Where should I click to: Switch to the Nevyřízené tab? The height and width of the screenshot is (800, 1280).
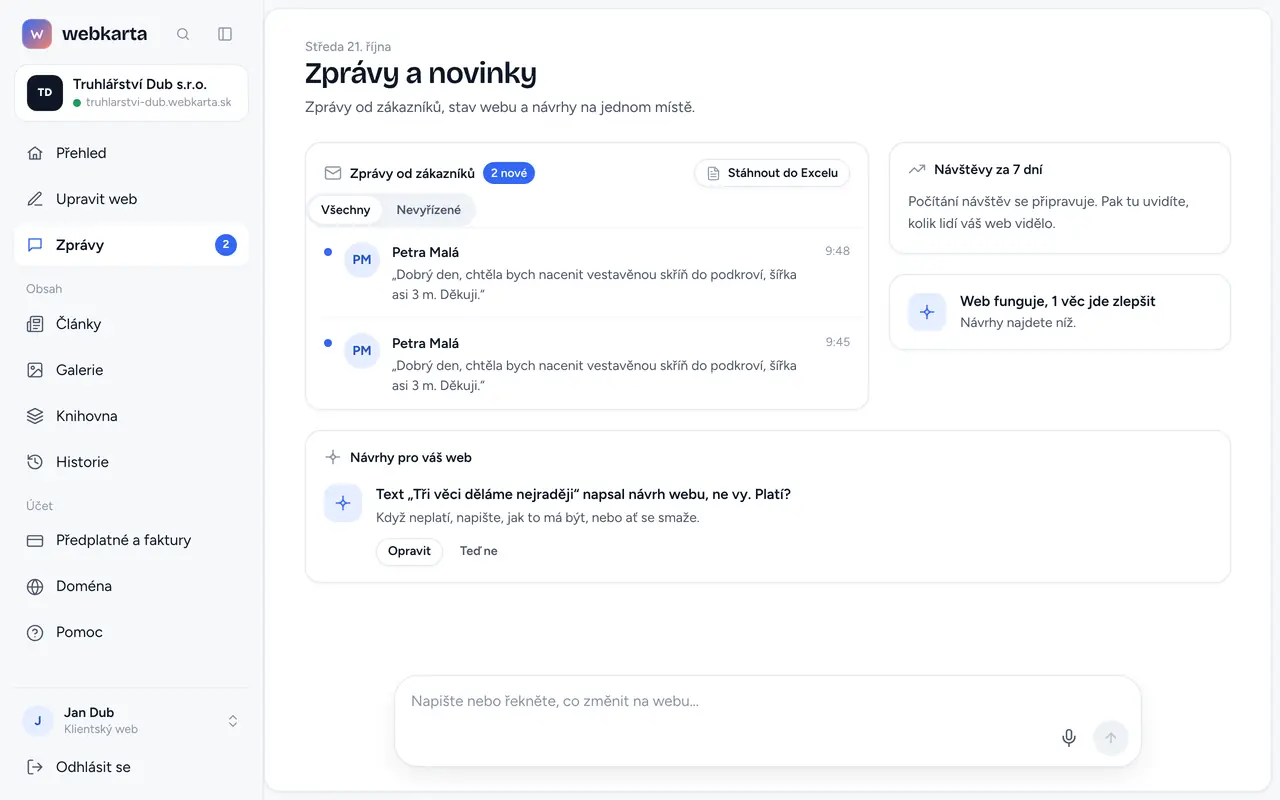tap(429, 210)
